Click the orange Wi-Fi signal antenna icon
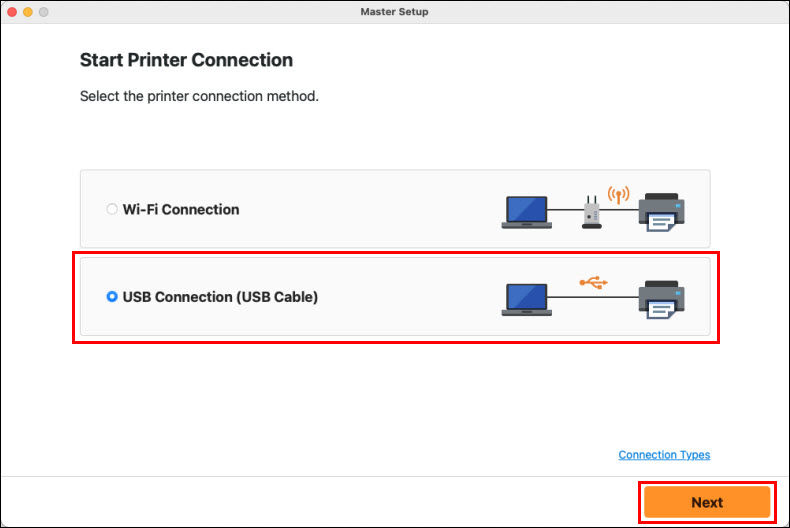Viewport: 790px width, 528px height. point(618,194)
